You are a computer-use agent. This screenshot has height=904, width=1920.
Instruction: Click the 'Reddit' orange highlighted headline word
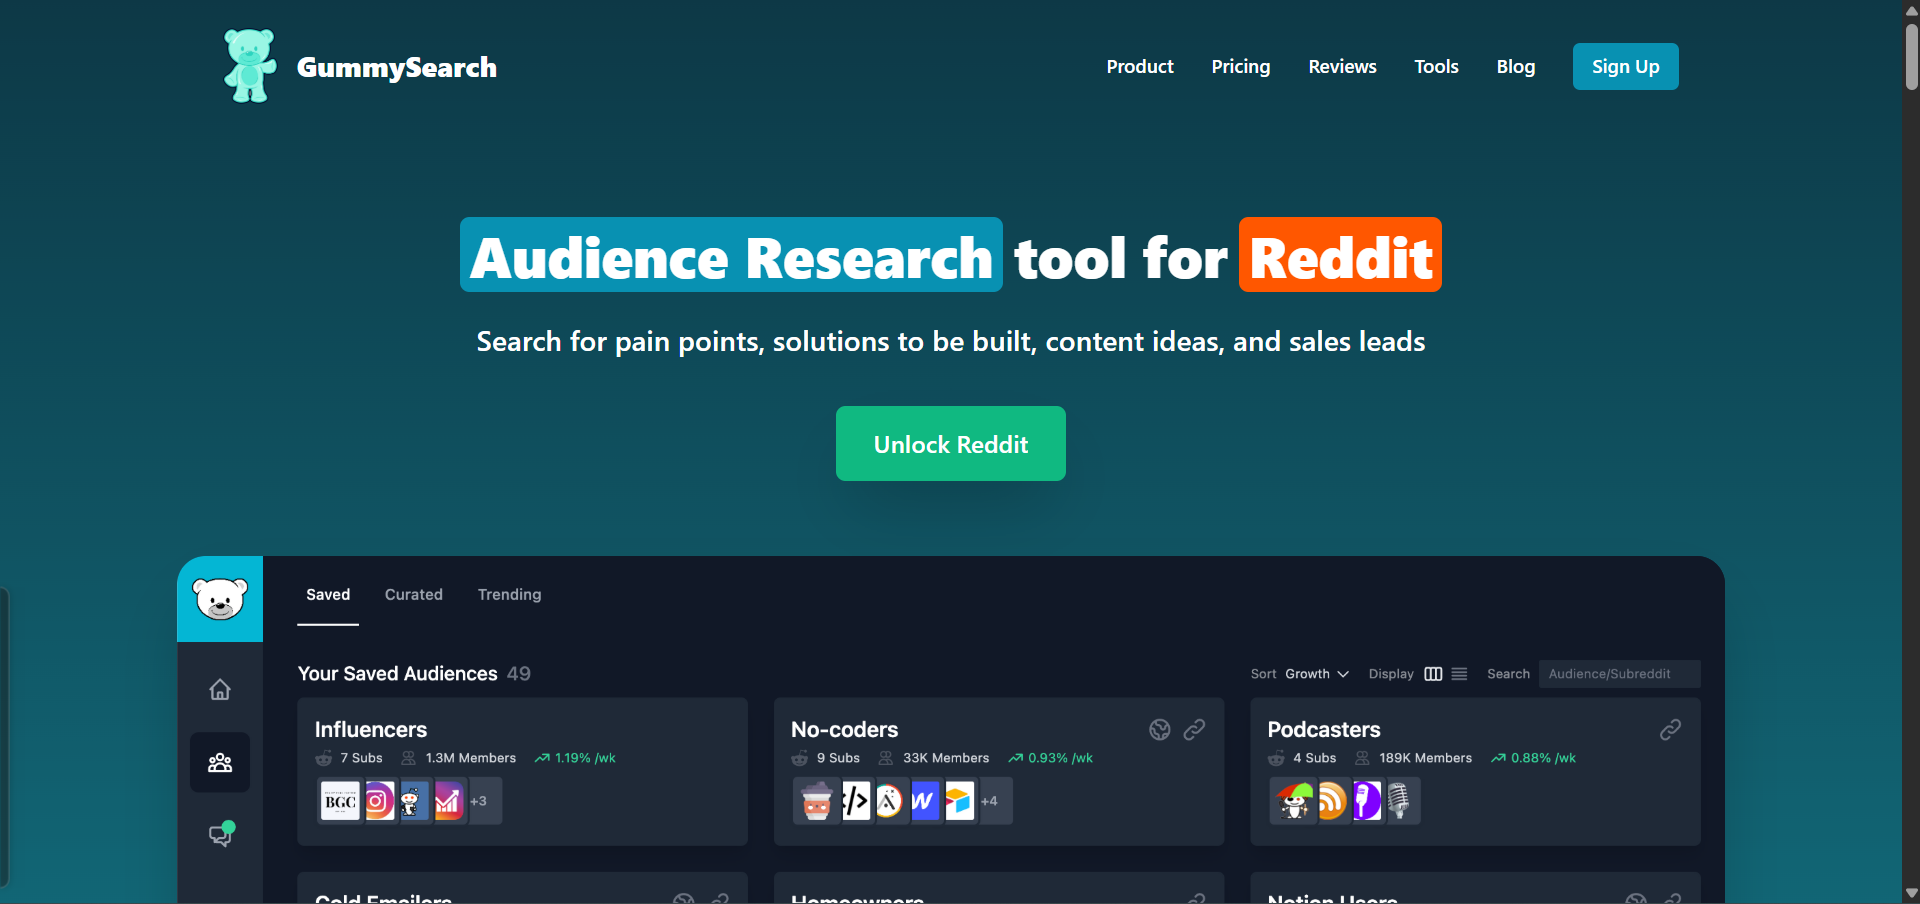coord(1340,255)
